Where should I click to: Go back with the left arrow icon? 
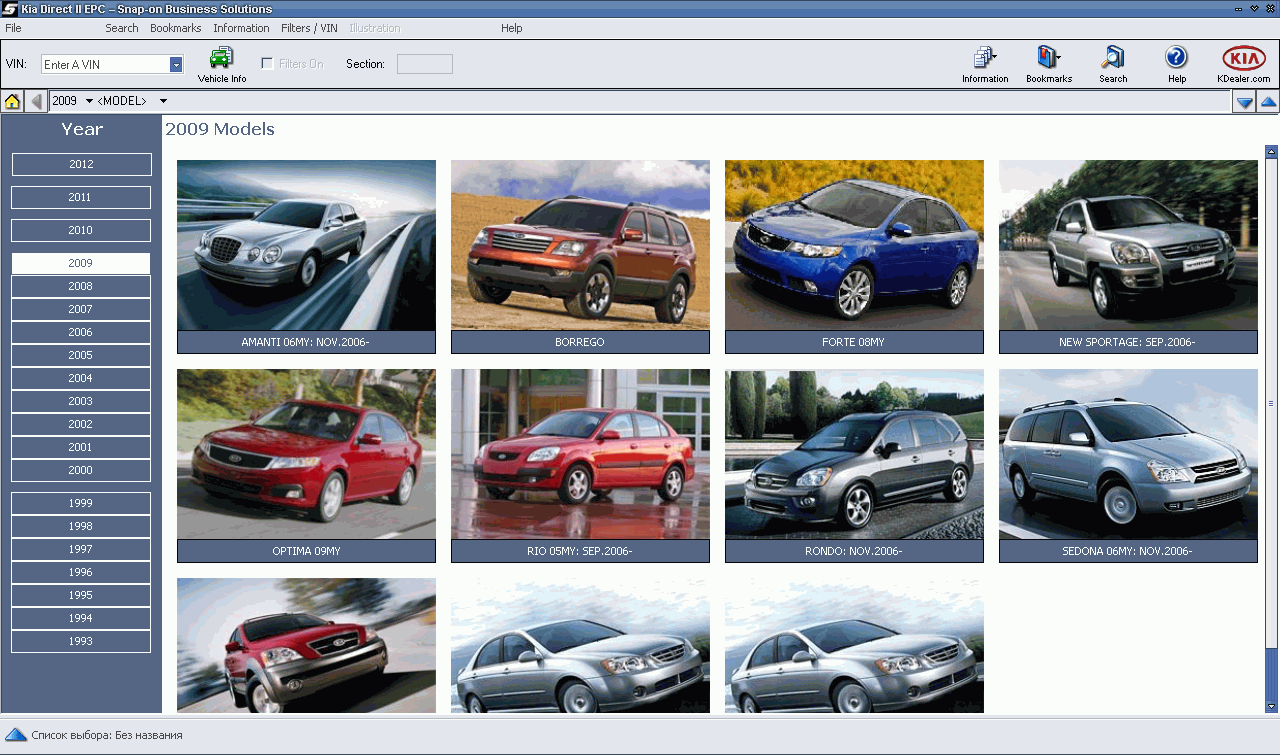point(36,101)
